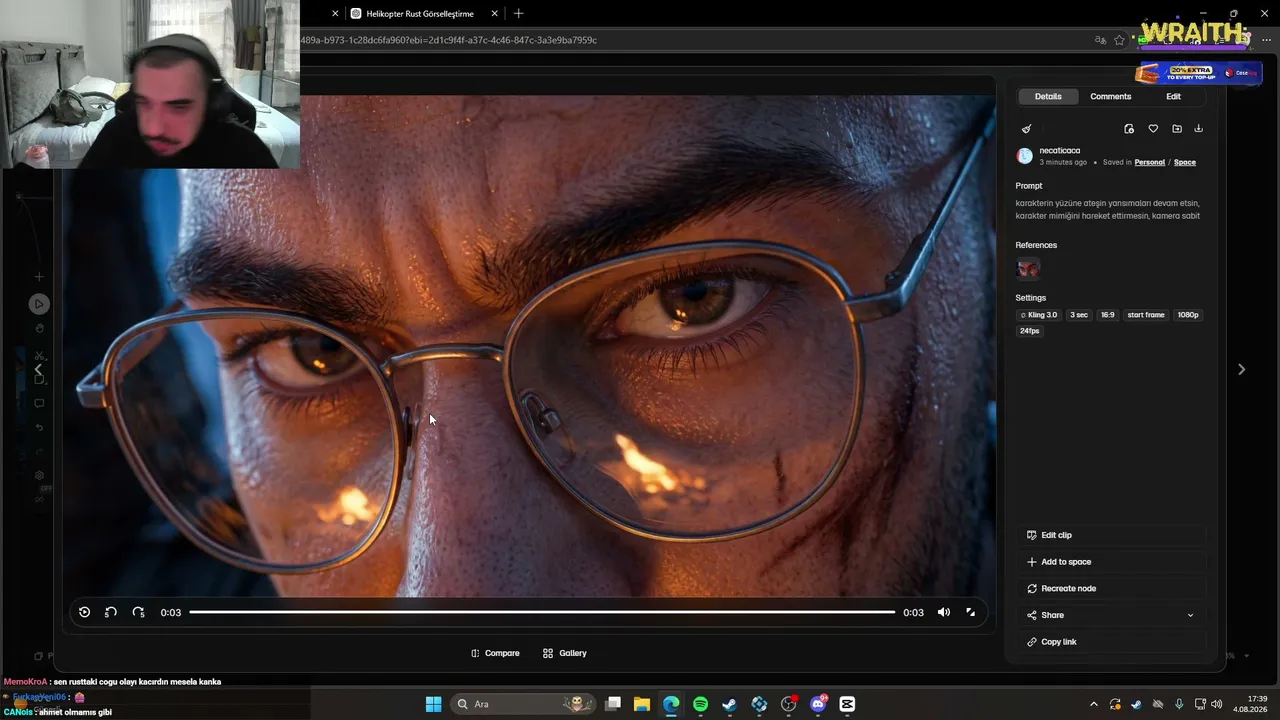
Task: Click the move-to-folder icon
Action: coord(1177,129)
